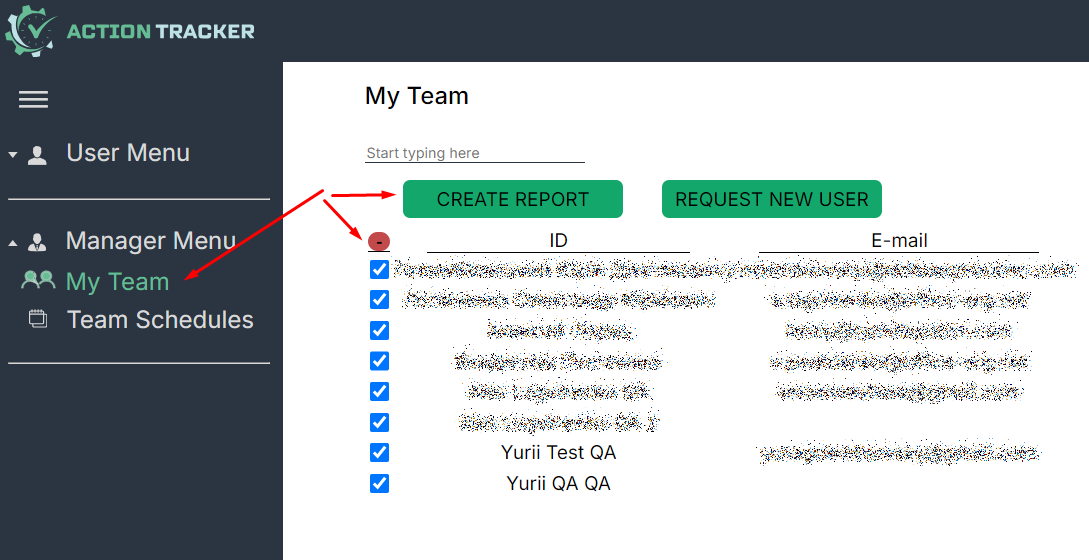Sort by the ID column header
This screenshot has width=1089, height=560.
click(x=558, y=241)
